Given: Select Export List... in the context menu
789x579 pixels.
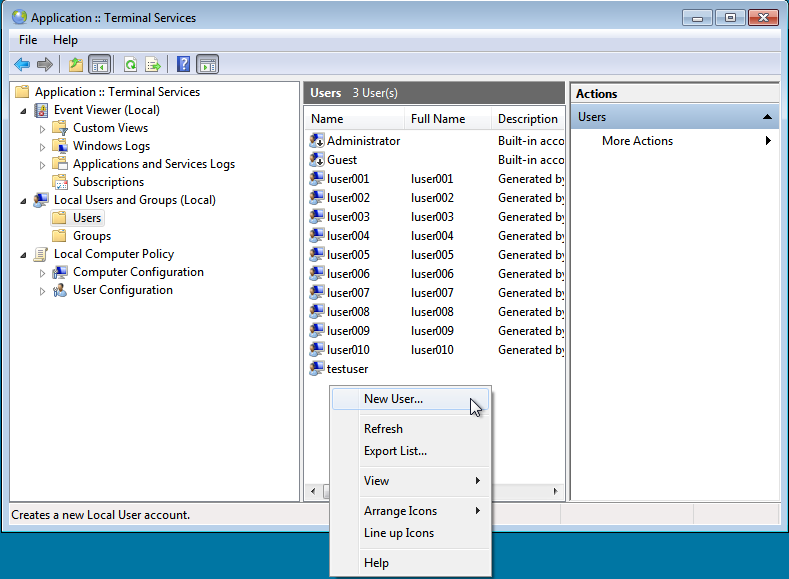Looking at the screenshot, I should coord(395,451).
